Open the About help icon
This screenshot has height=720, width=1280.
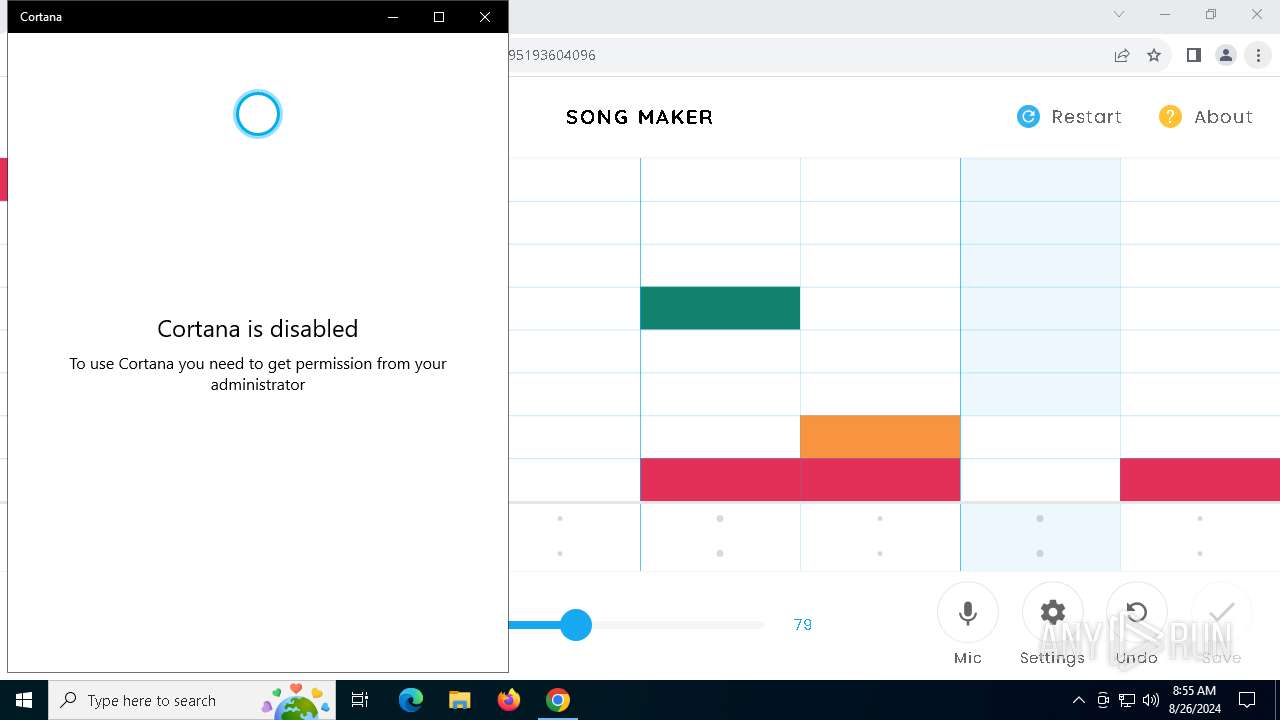[x=1170, y=117]
